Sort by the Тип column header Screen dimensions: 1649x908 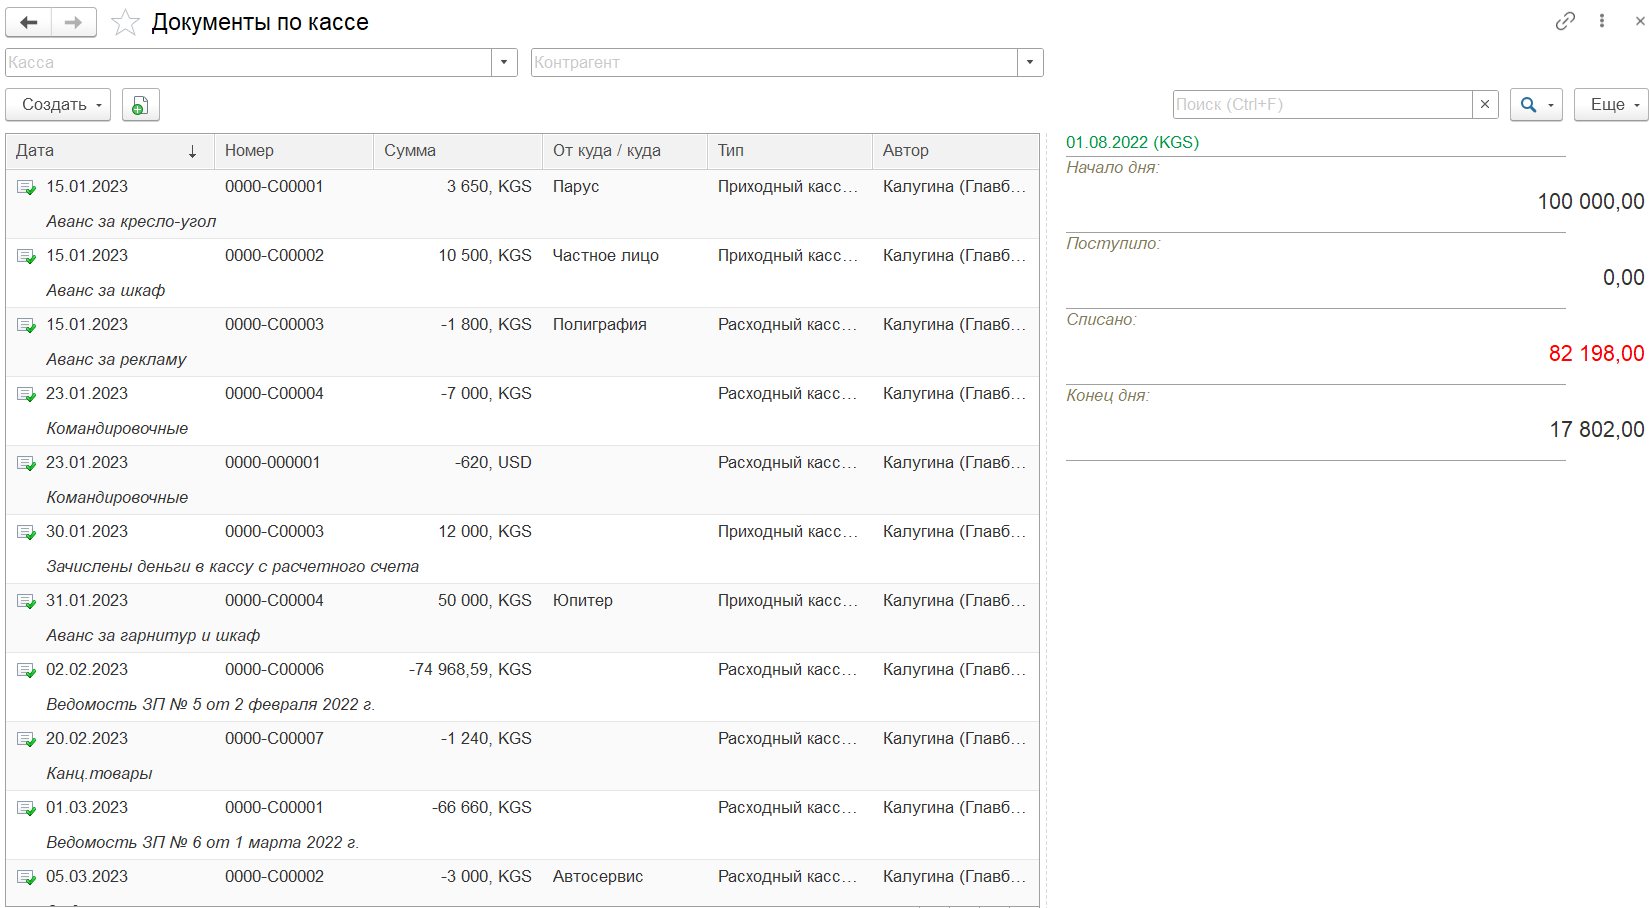790,151
